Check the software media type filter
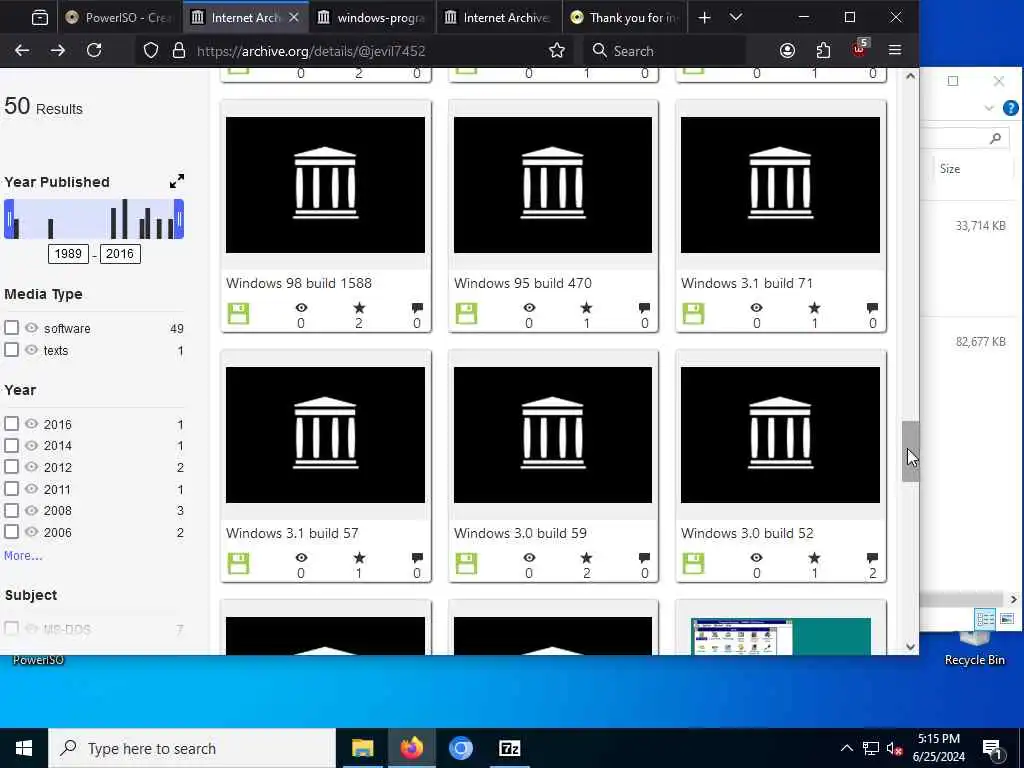Image resolution: width=1024 pixels, height=768 pixels. click(11, 327)
